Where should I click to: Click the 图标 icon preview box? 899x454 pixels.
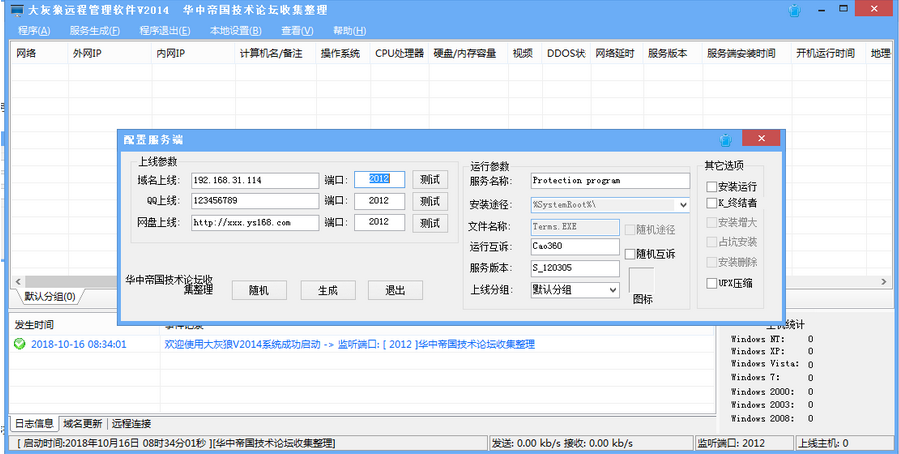pos(642,280)
